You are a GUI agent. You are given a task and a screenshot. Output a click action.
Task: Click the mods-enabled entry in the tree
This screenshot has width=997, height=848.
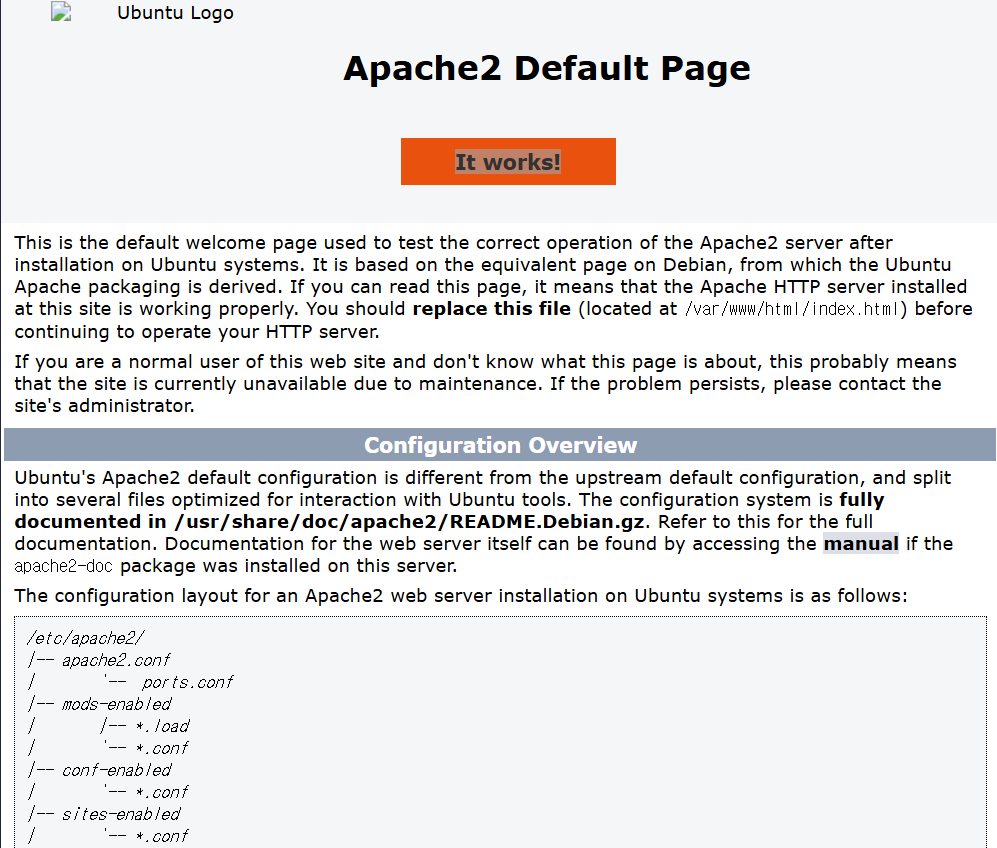click(x=116, y=704)
